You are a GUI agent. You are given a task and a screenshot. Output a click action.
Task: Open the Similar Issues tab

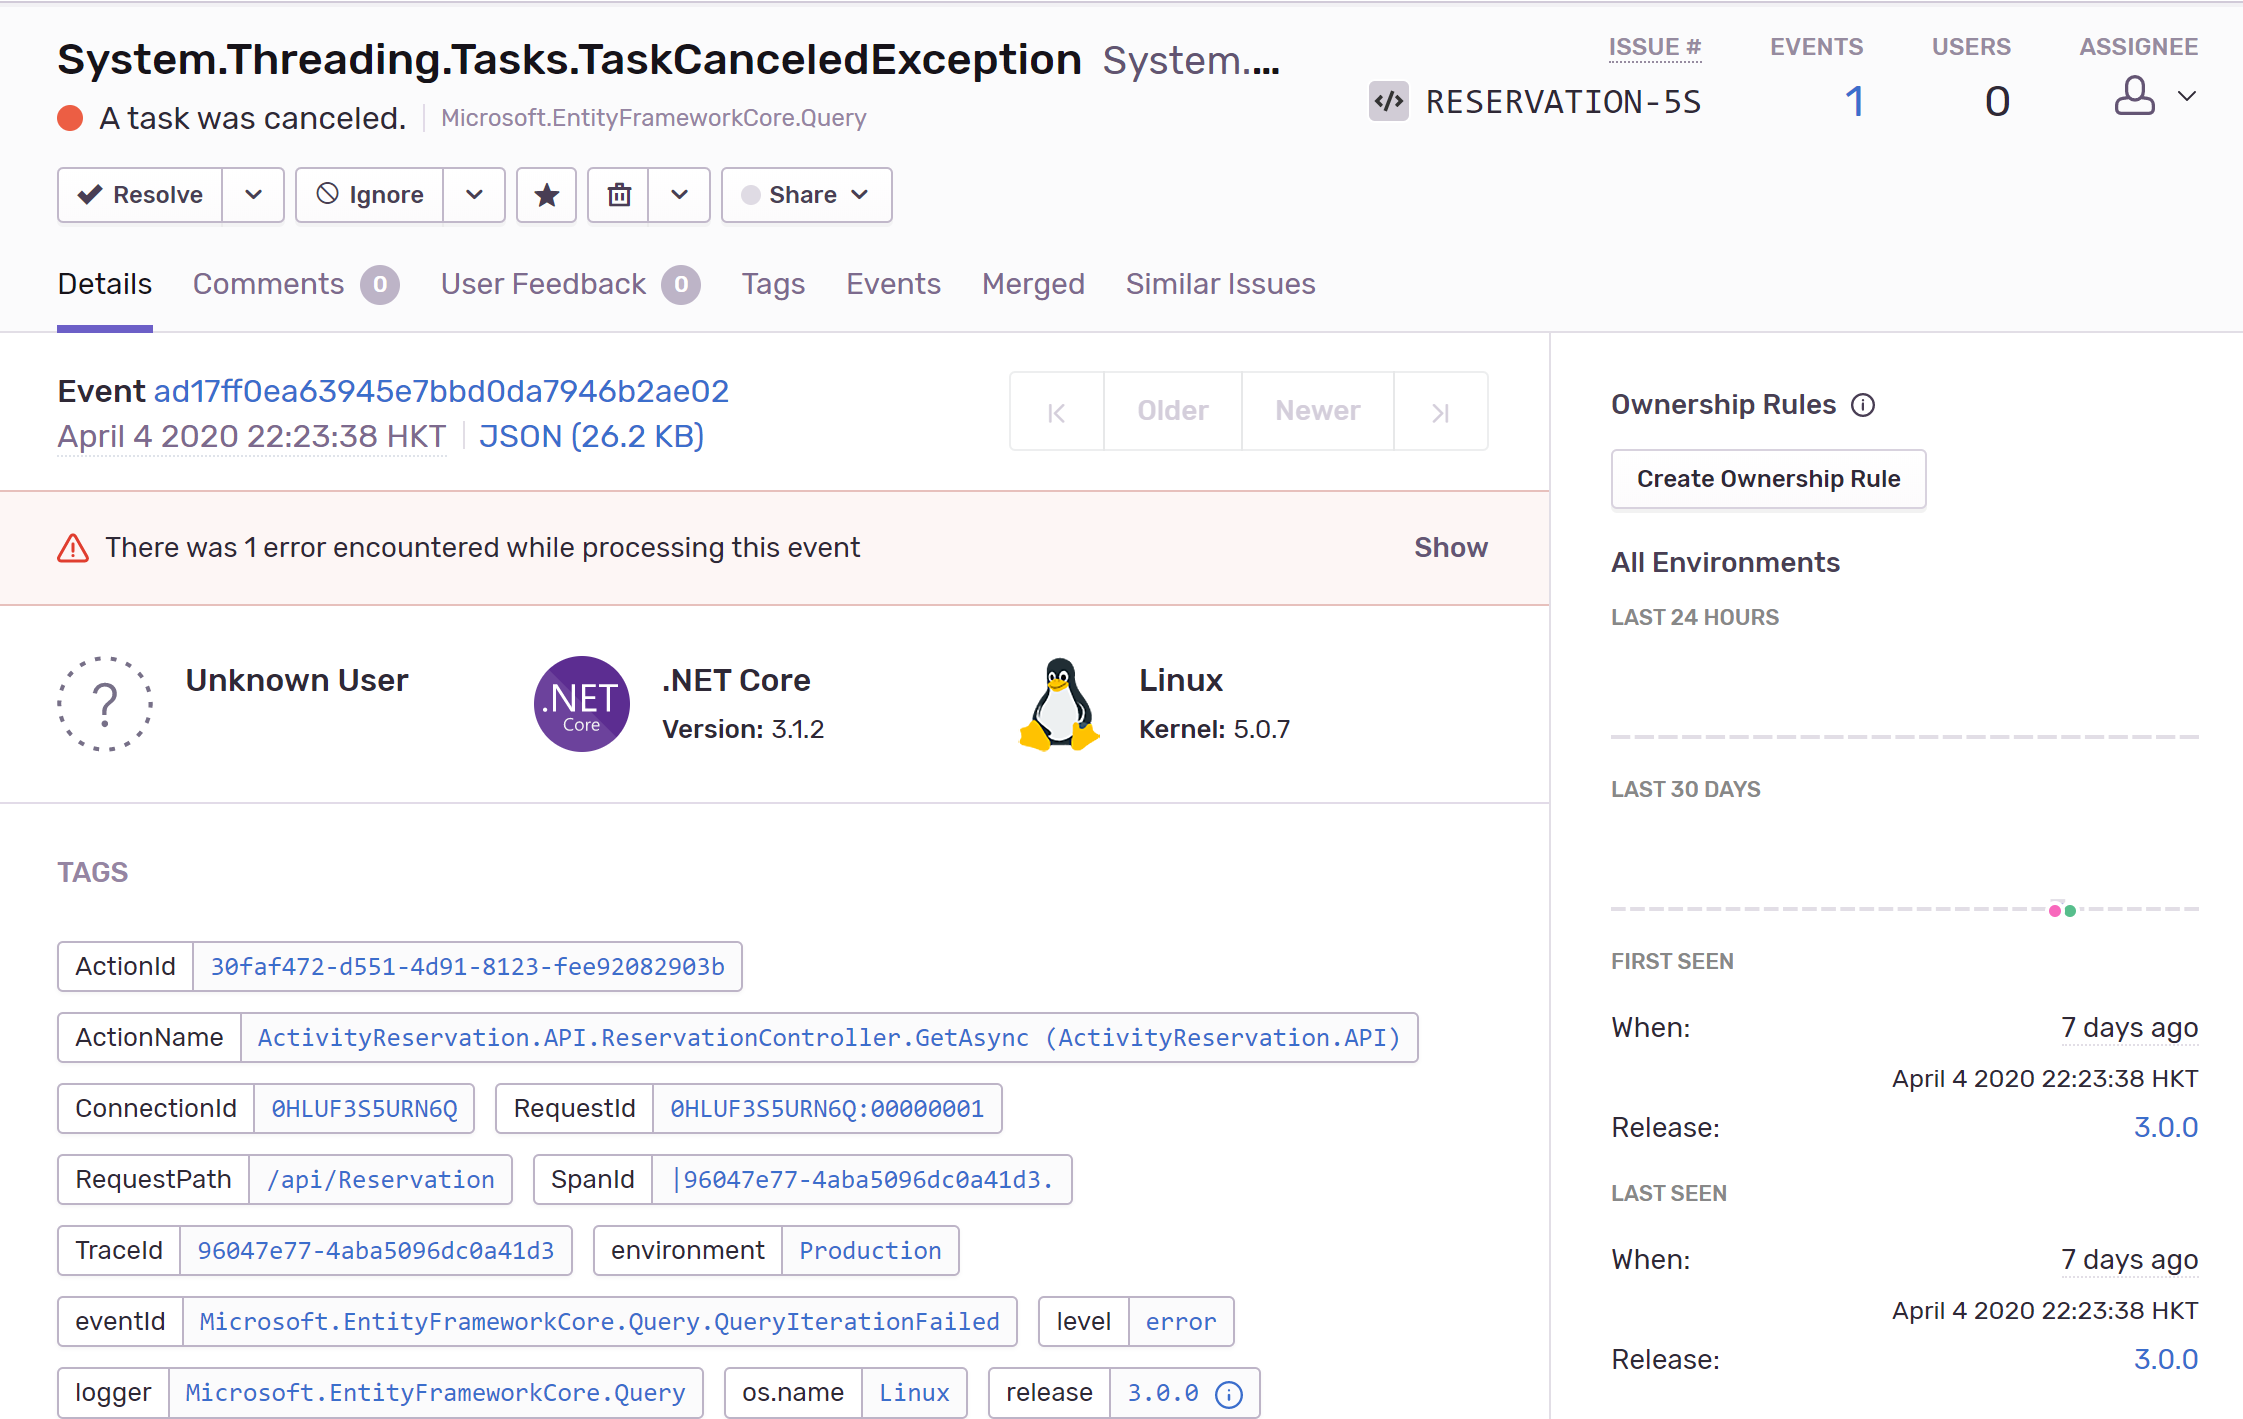(x=1220, y=284)
